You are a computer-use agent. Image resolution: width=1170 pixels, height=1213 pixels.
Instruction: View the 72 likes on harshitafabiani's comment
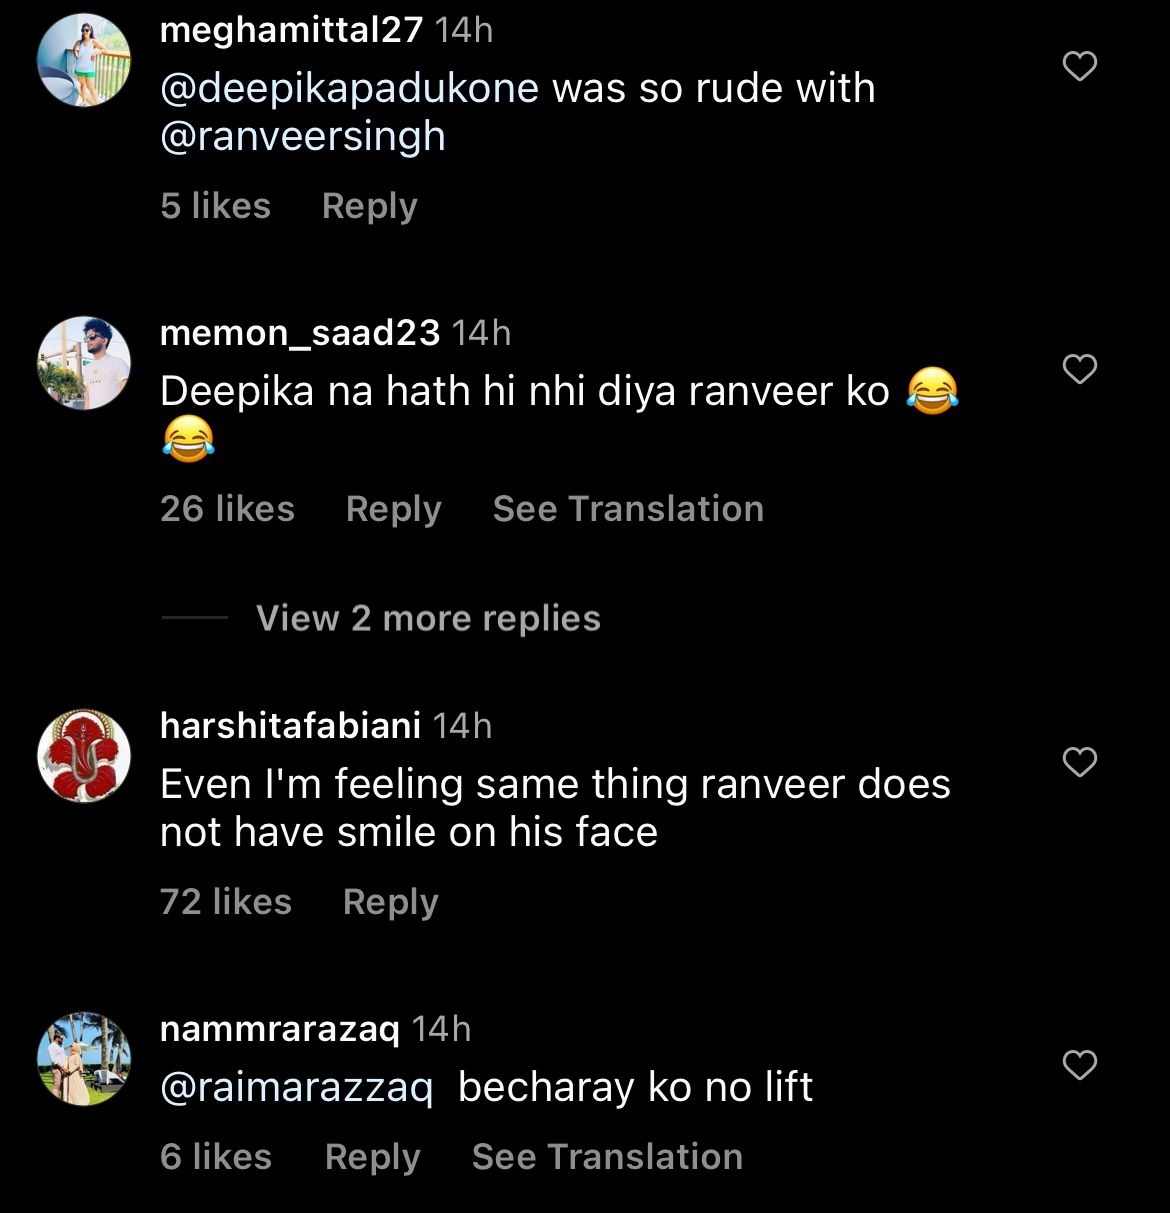pos(226,902)
